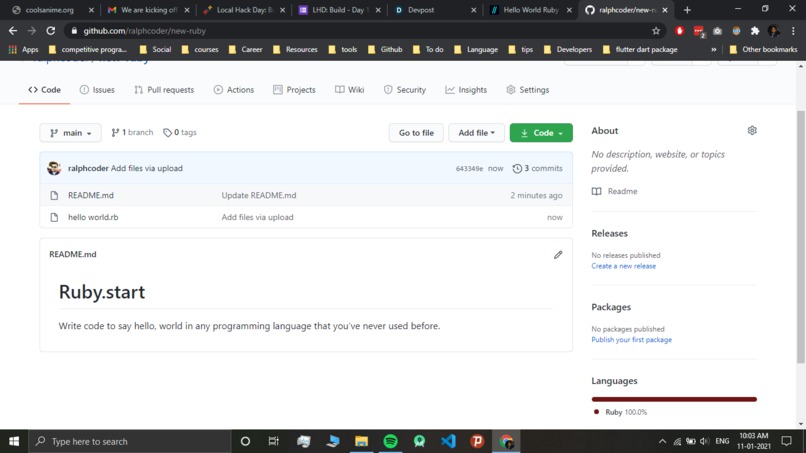The height and width of the screenshot is (453, 806).
Task: Open About settings gear icon
Action: click(x=752, y=131)
